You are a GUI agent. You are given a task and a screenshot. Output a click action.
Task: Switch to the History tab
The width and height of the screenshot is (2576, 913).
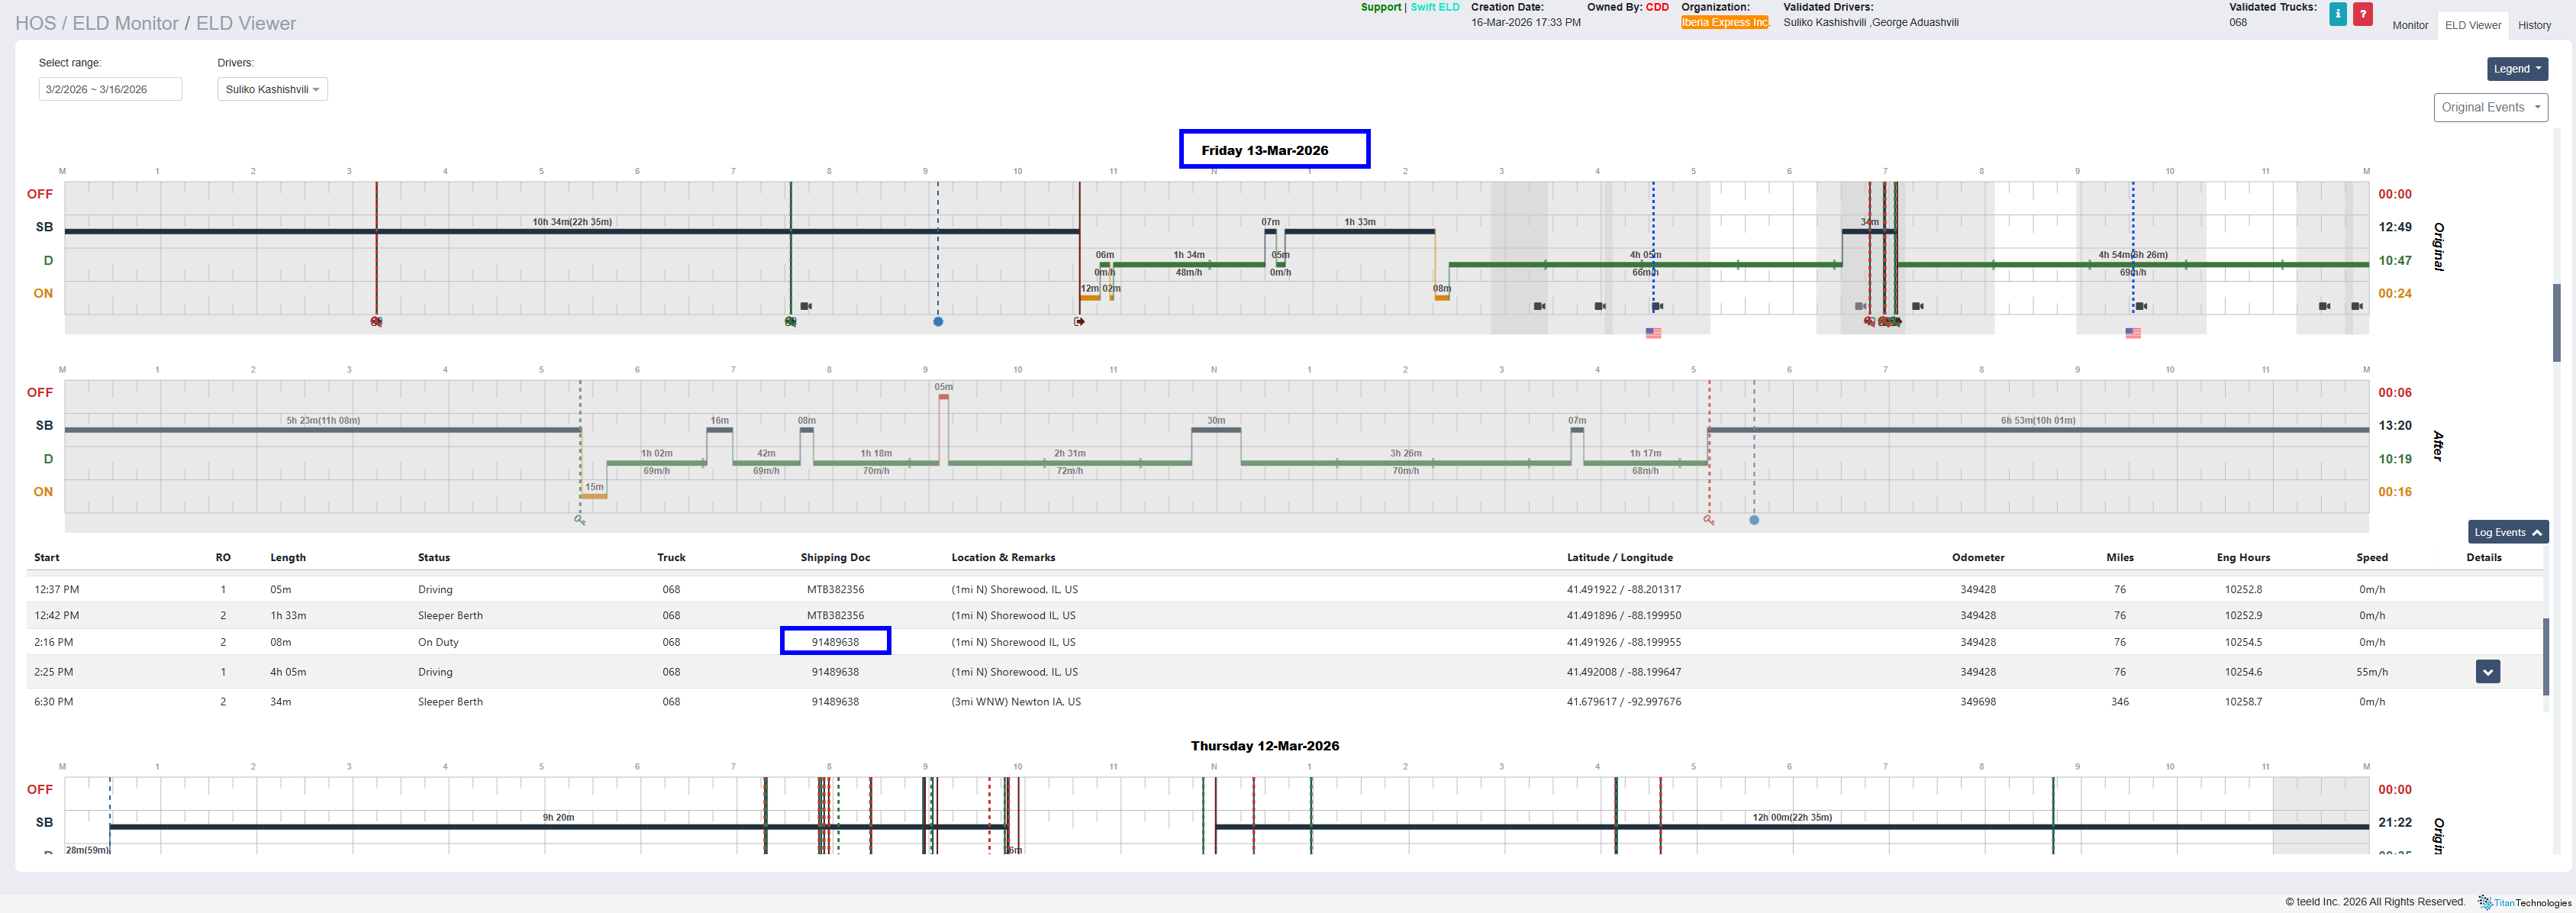[2534, 25]
